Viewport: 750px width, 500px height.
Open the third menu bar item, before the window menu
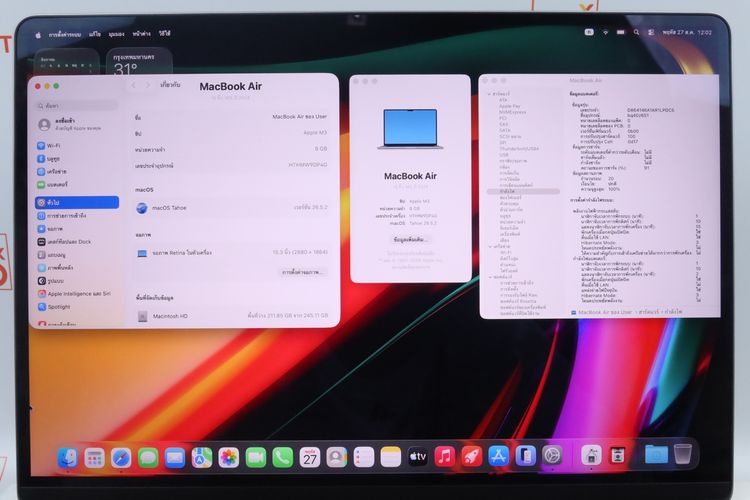(x=116, y=34)
